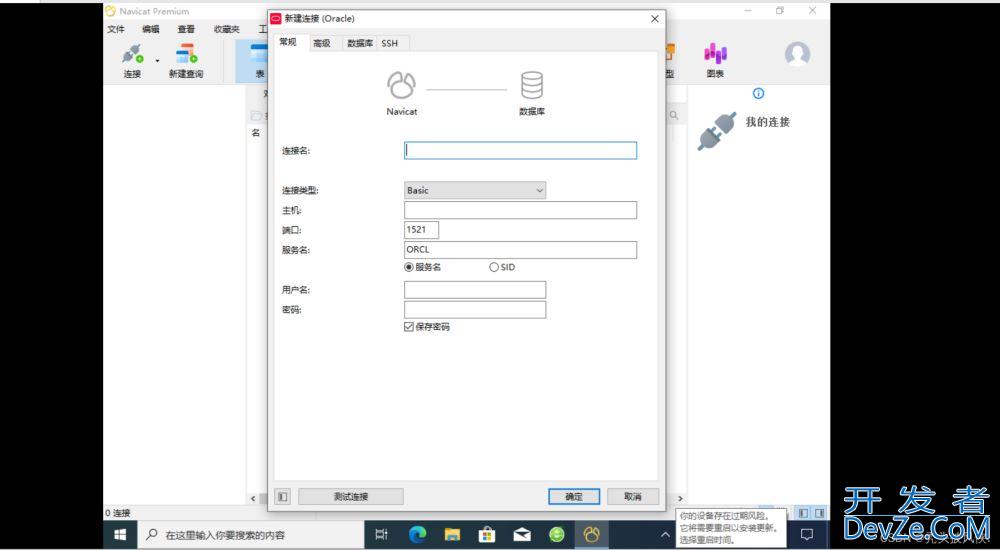Click the 用户名 input field
Screen dimensions: 1000x550
(x=475, y=290)
